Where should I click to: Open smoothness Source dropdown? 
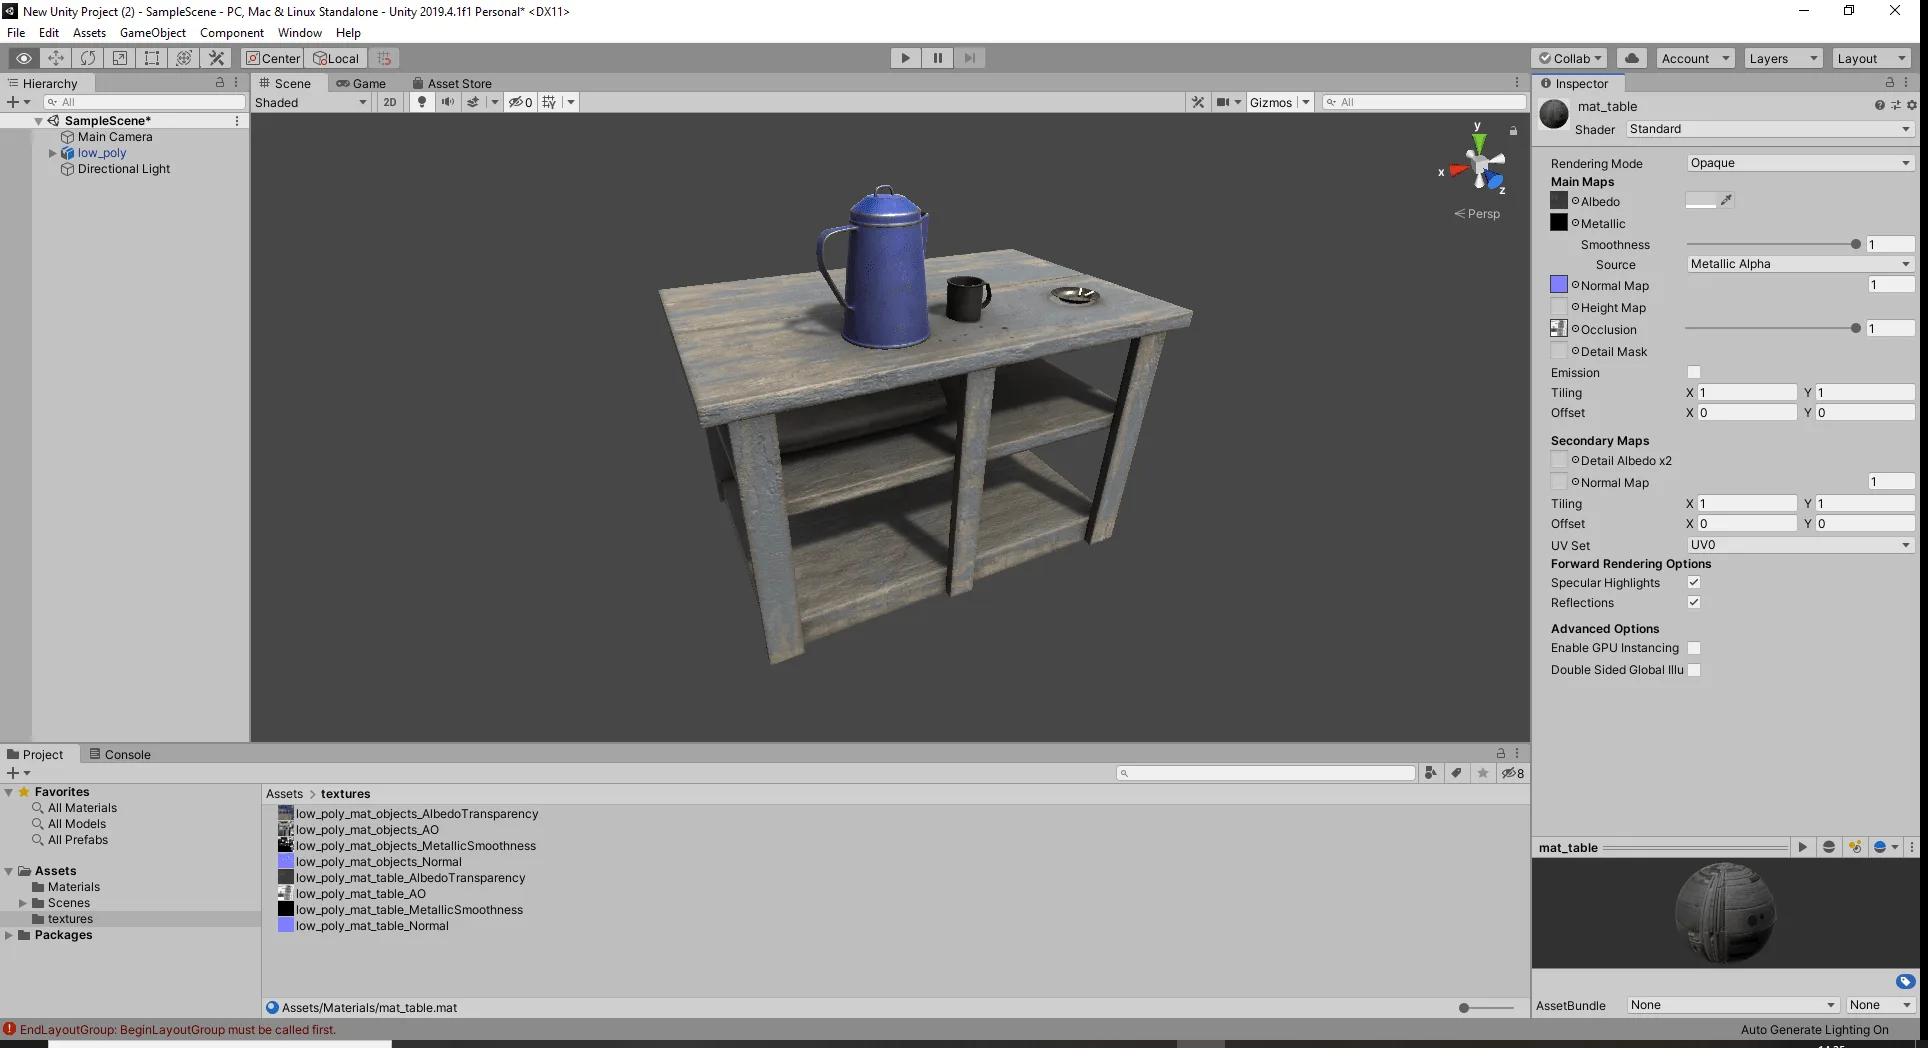1800,264
